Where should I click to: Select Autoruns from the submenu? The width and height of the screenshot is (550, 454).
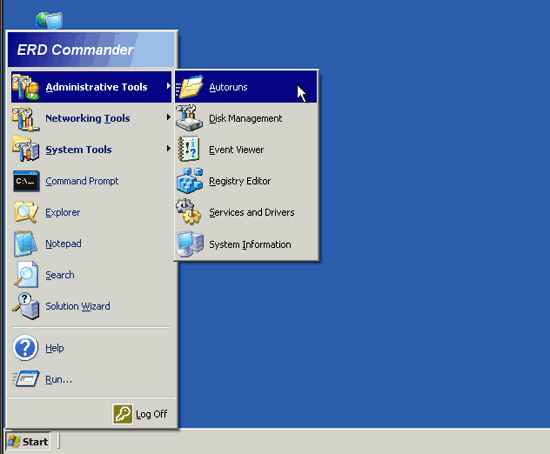click(246, 87)
